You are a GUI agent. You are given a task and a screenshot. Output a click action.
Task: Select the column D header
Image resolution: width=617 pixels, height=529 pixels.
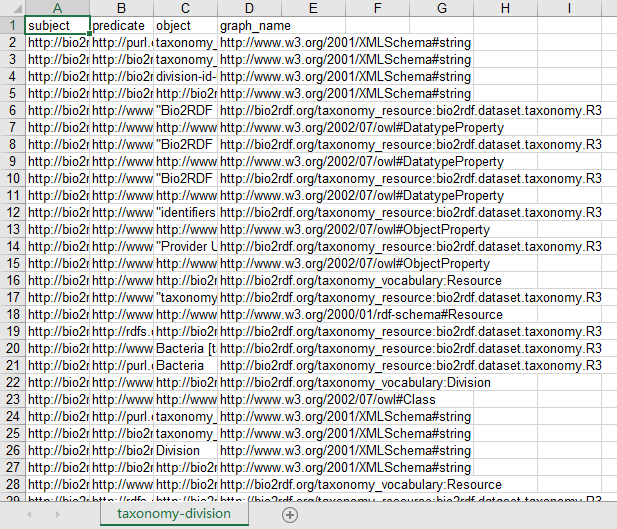click(249, 8)
